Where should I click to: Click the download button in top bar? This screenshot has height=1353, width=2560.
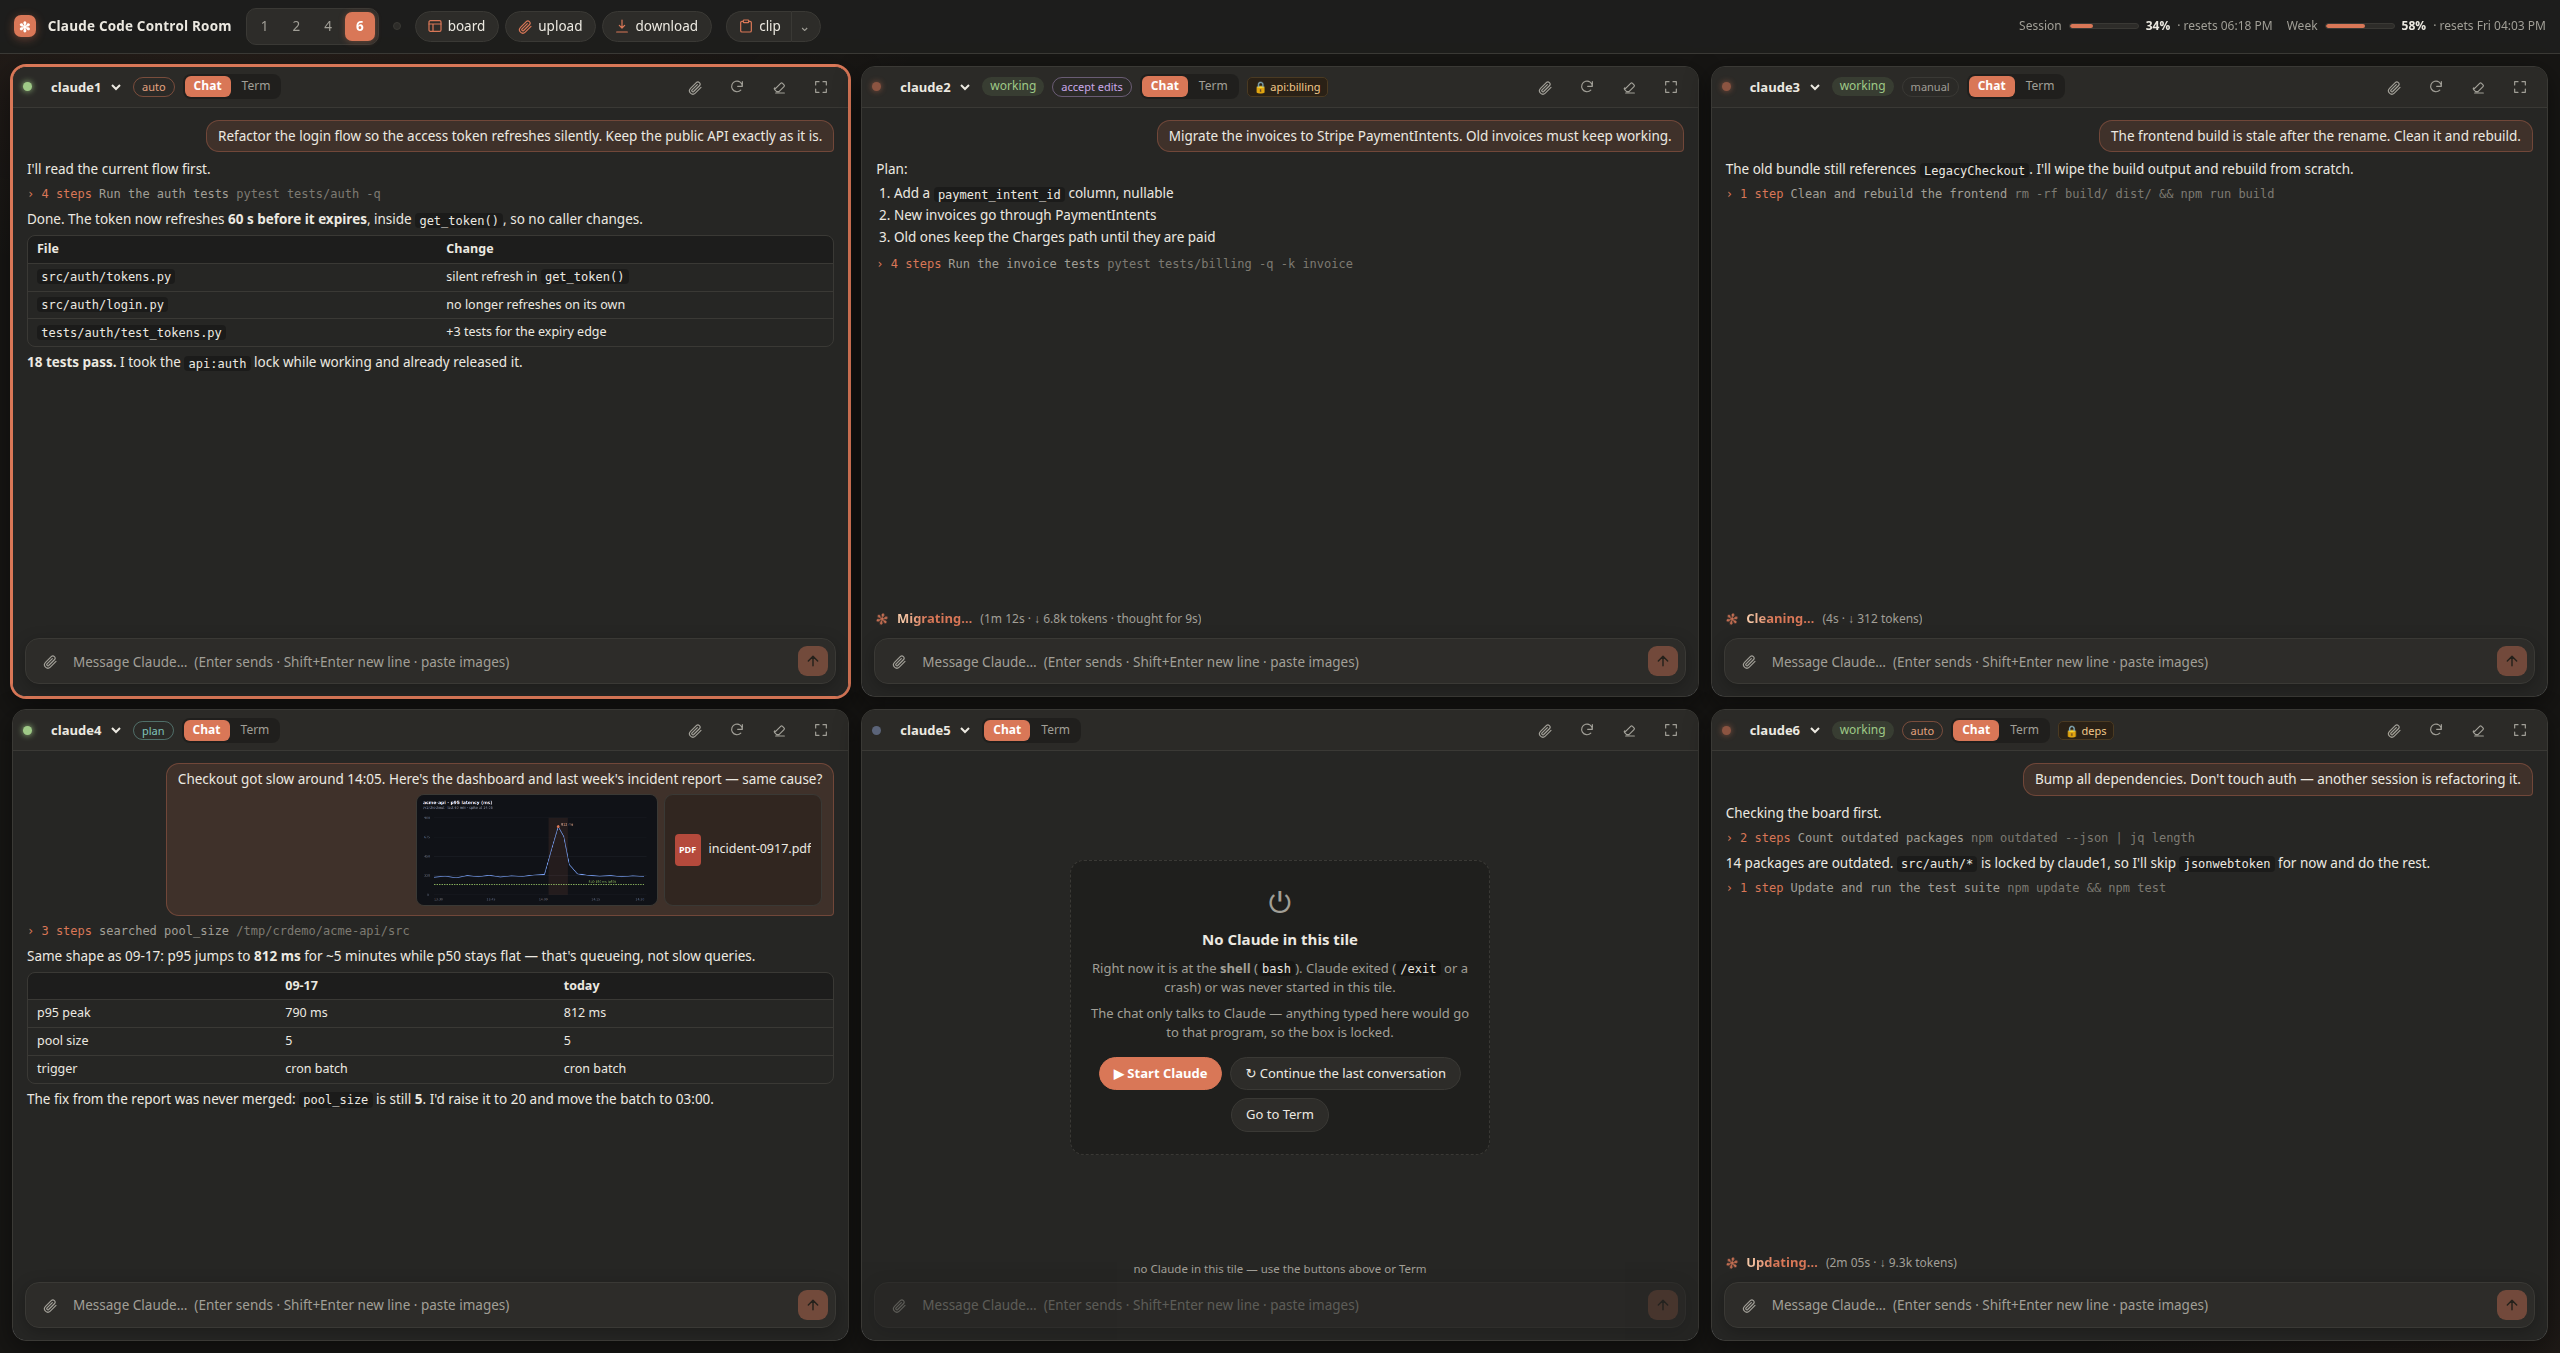coord(657,26)
